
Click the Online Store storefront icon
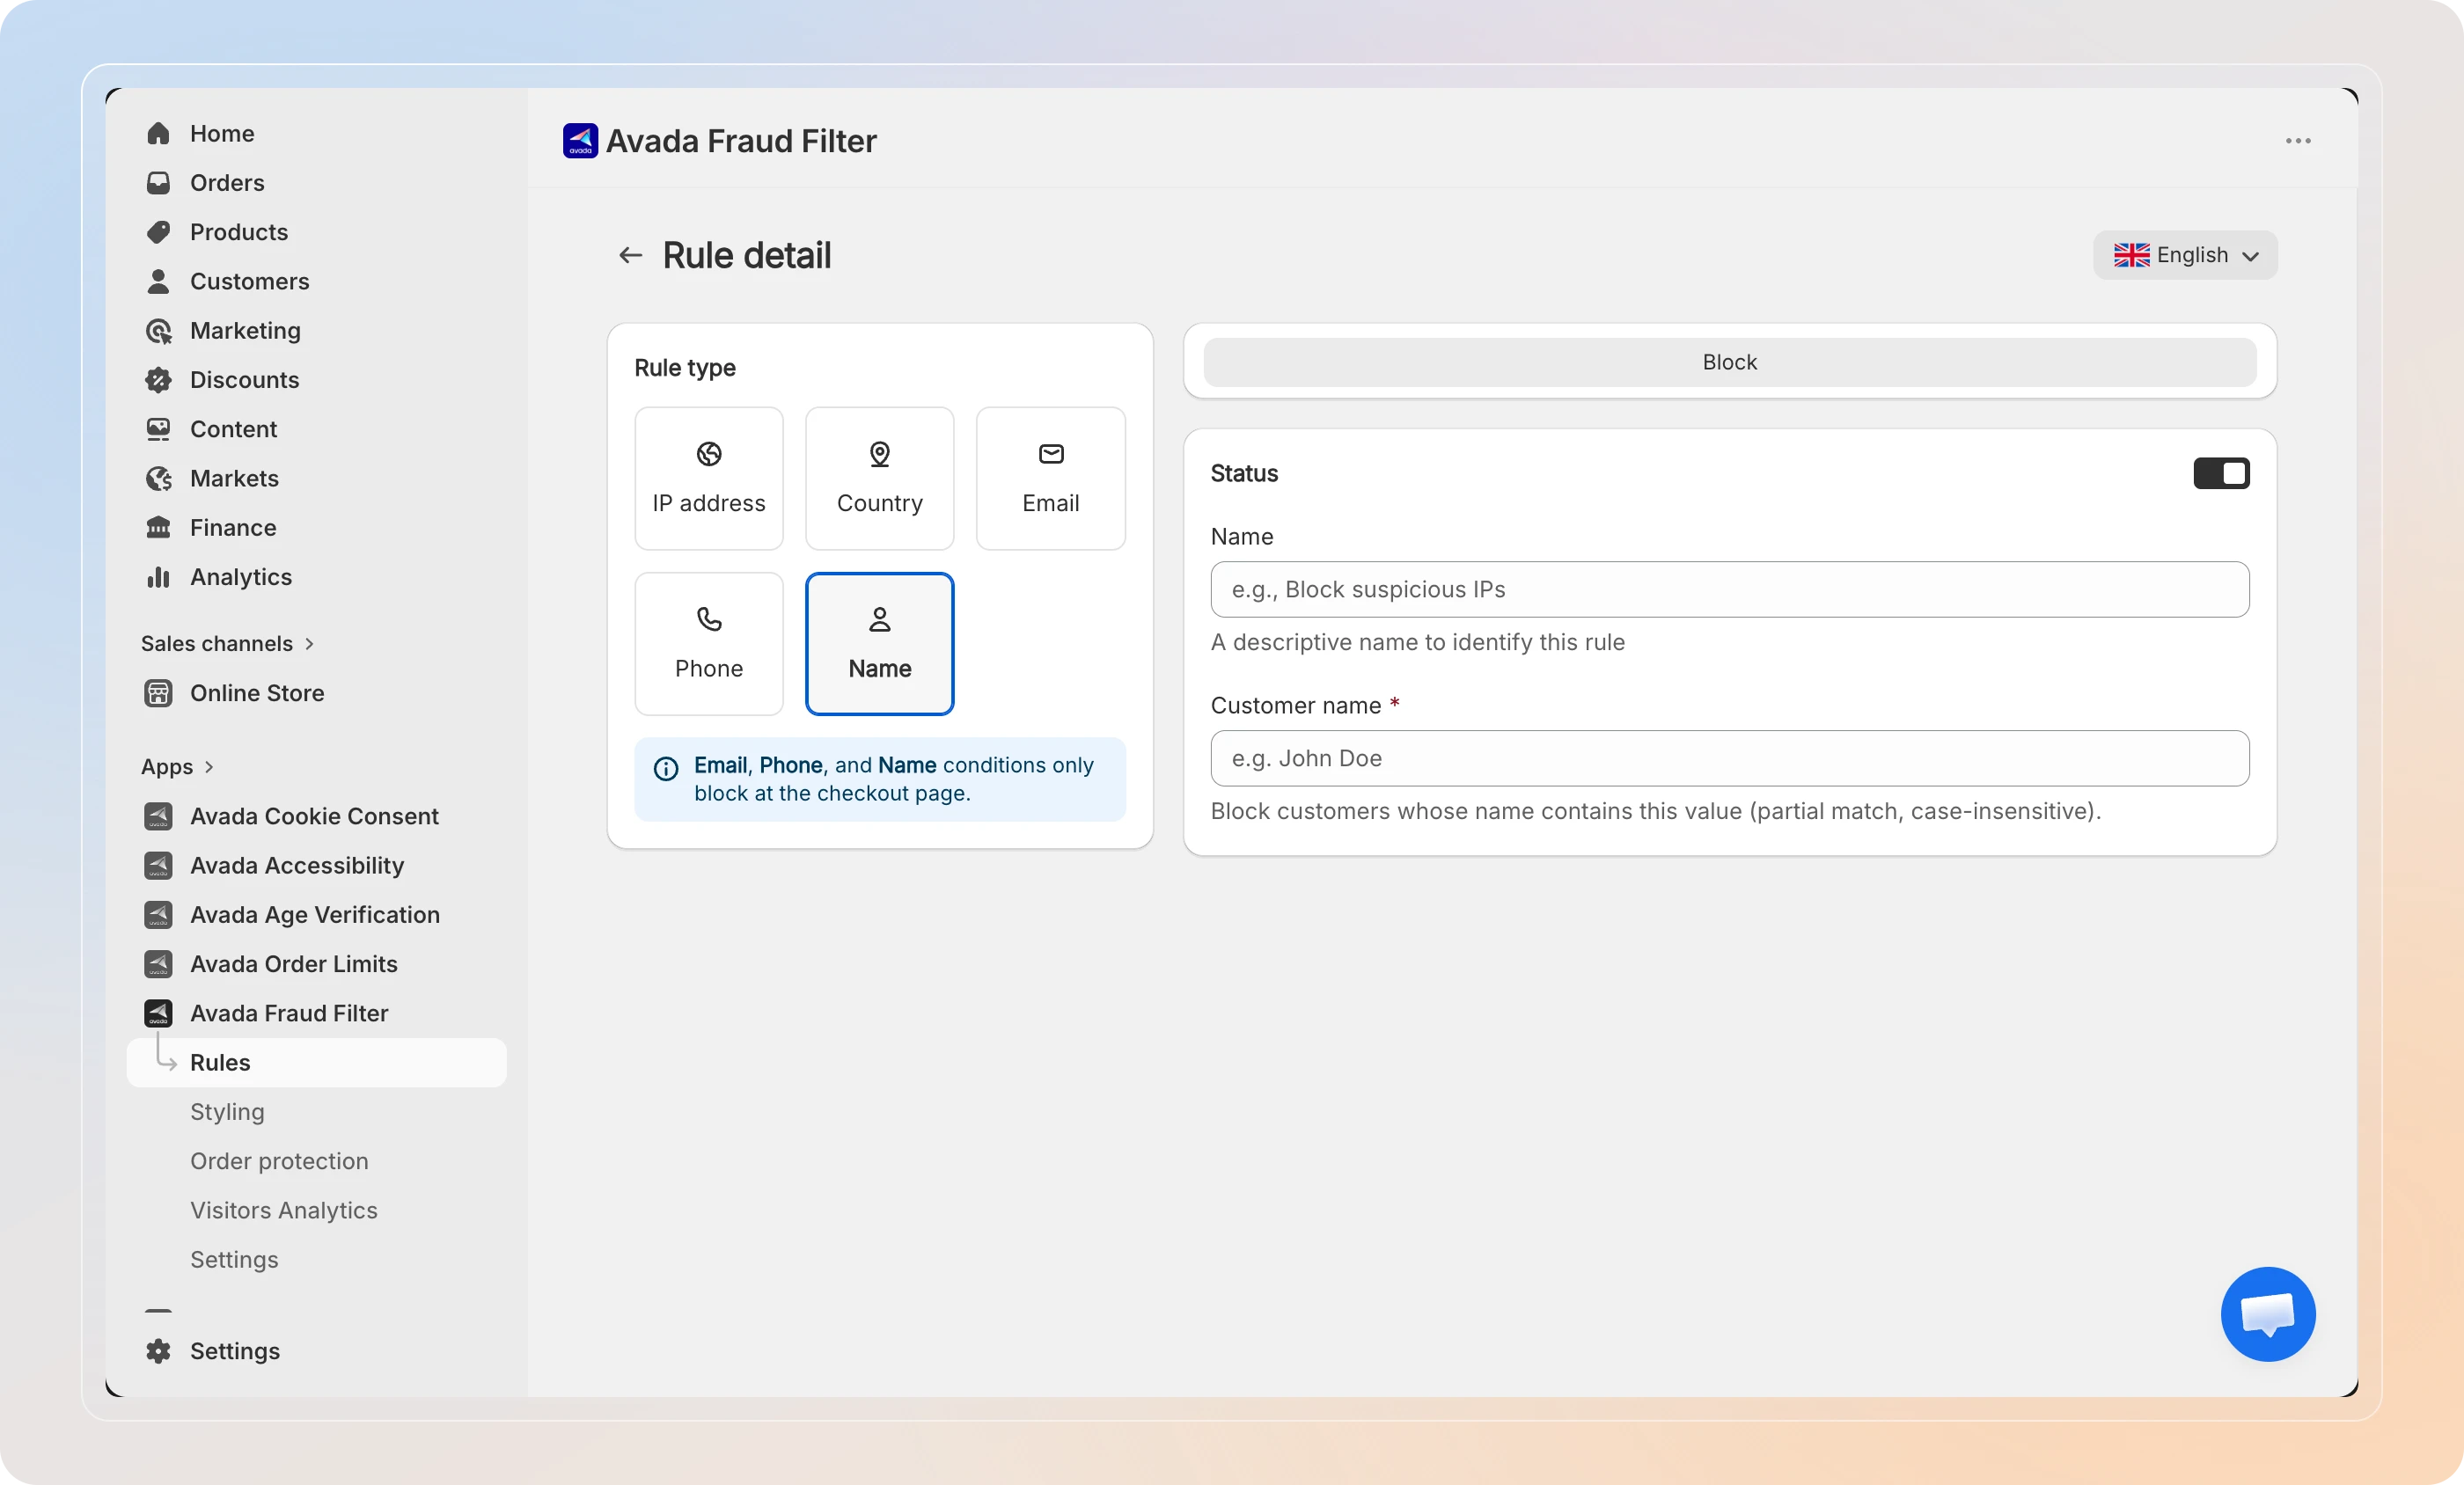[158, 693]
